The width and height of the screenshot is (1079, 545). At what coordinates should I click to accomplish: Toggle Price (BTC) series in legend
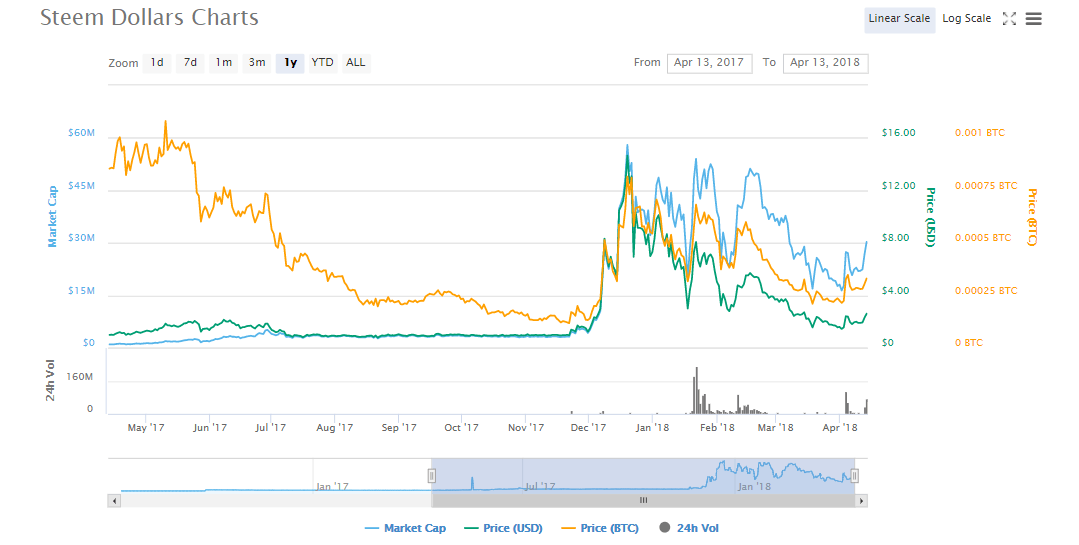[601, 528]
